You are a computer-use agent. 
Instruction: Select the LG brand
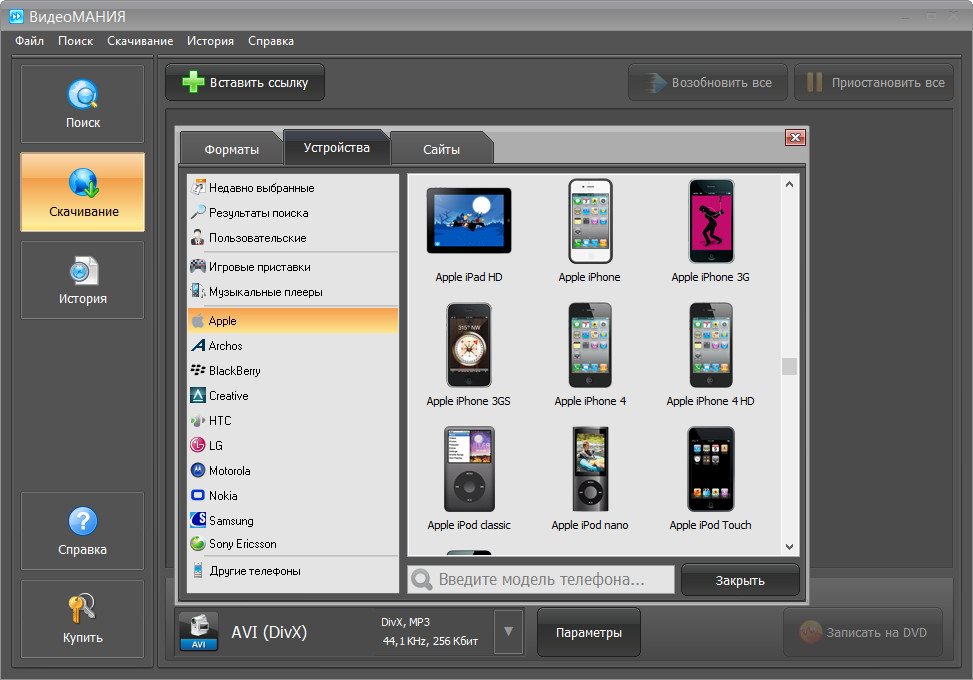(292, 445)
